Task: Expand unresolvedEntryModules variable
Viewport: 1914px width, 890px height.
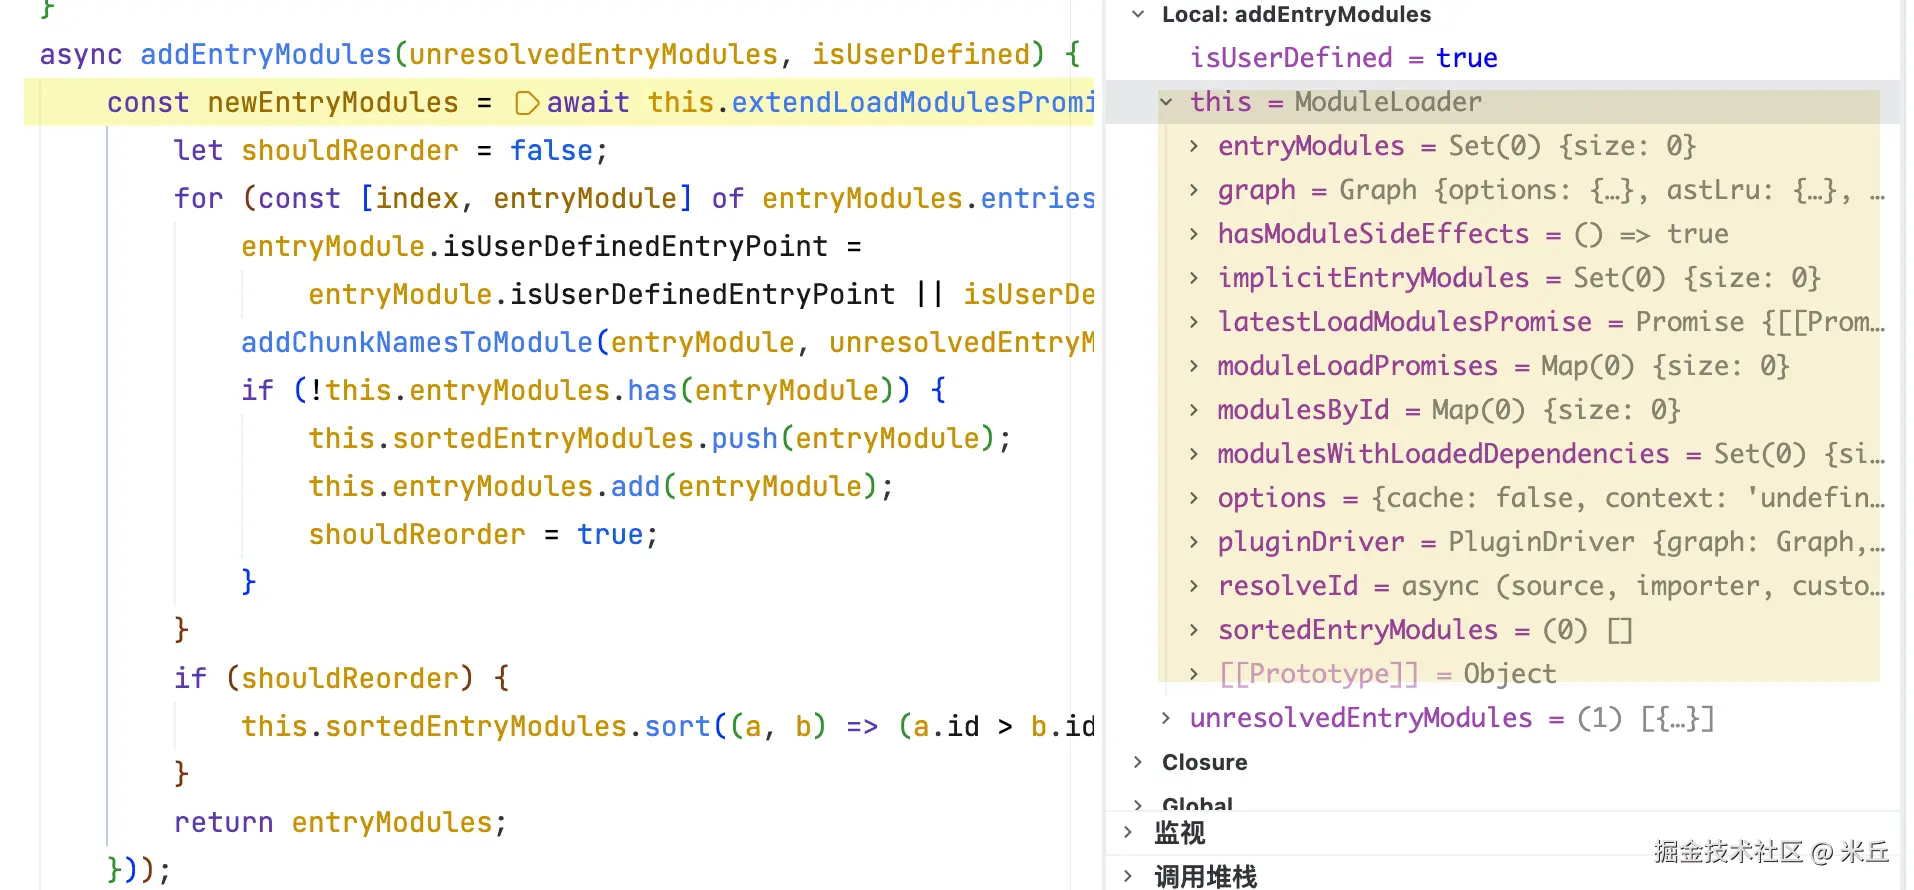Action: (x=1166, y=718)
